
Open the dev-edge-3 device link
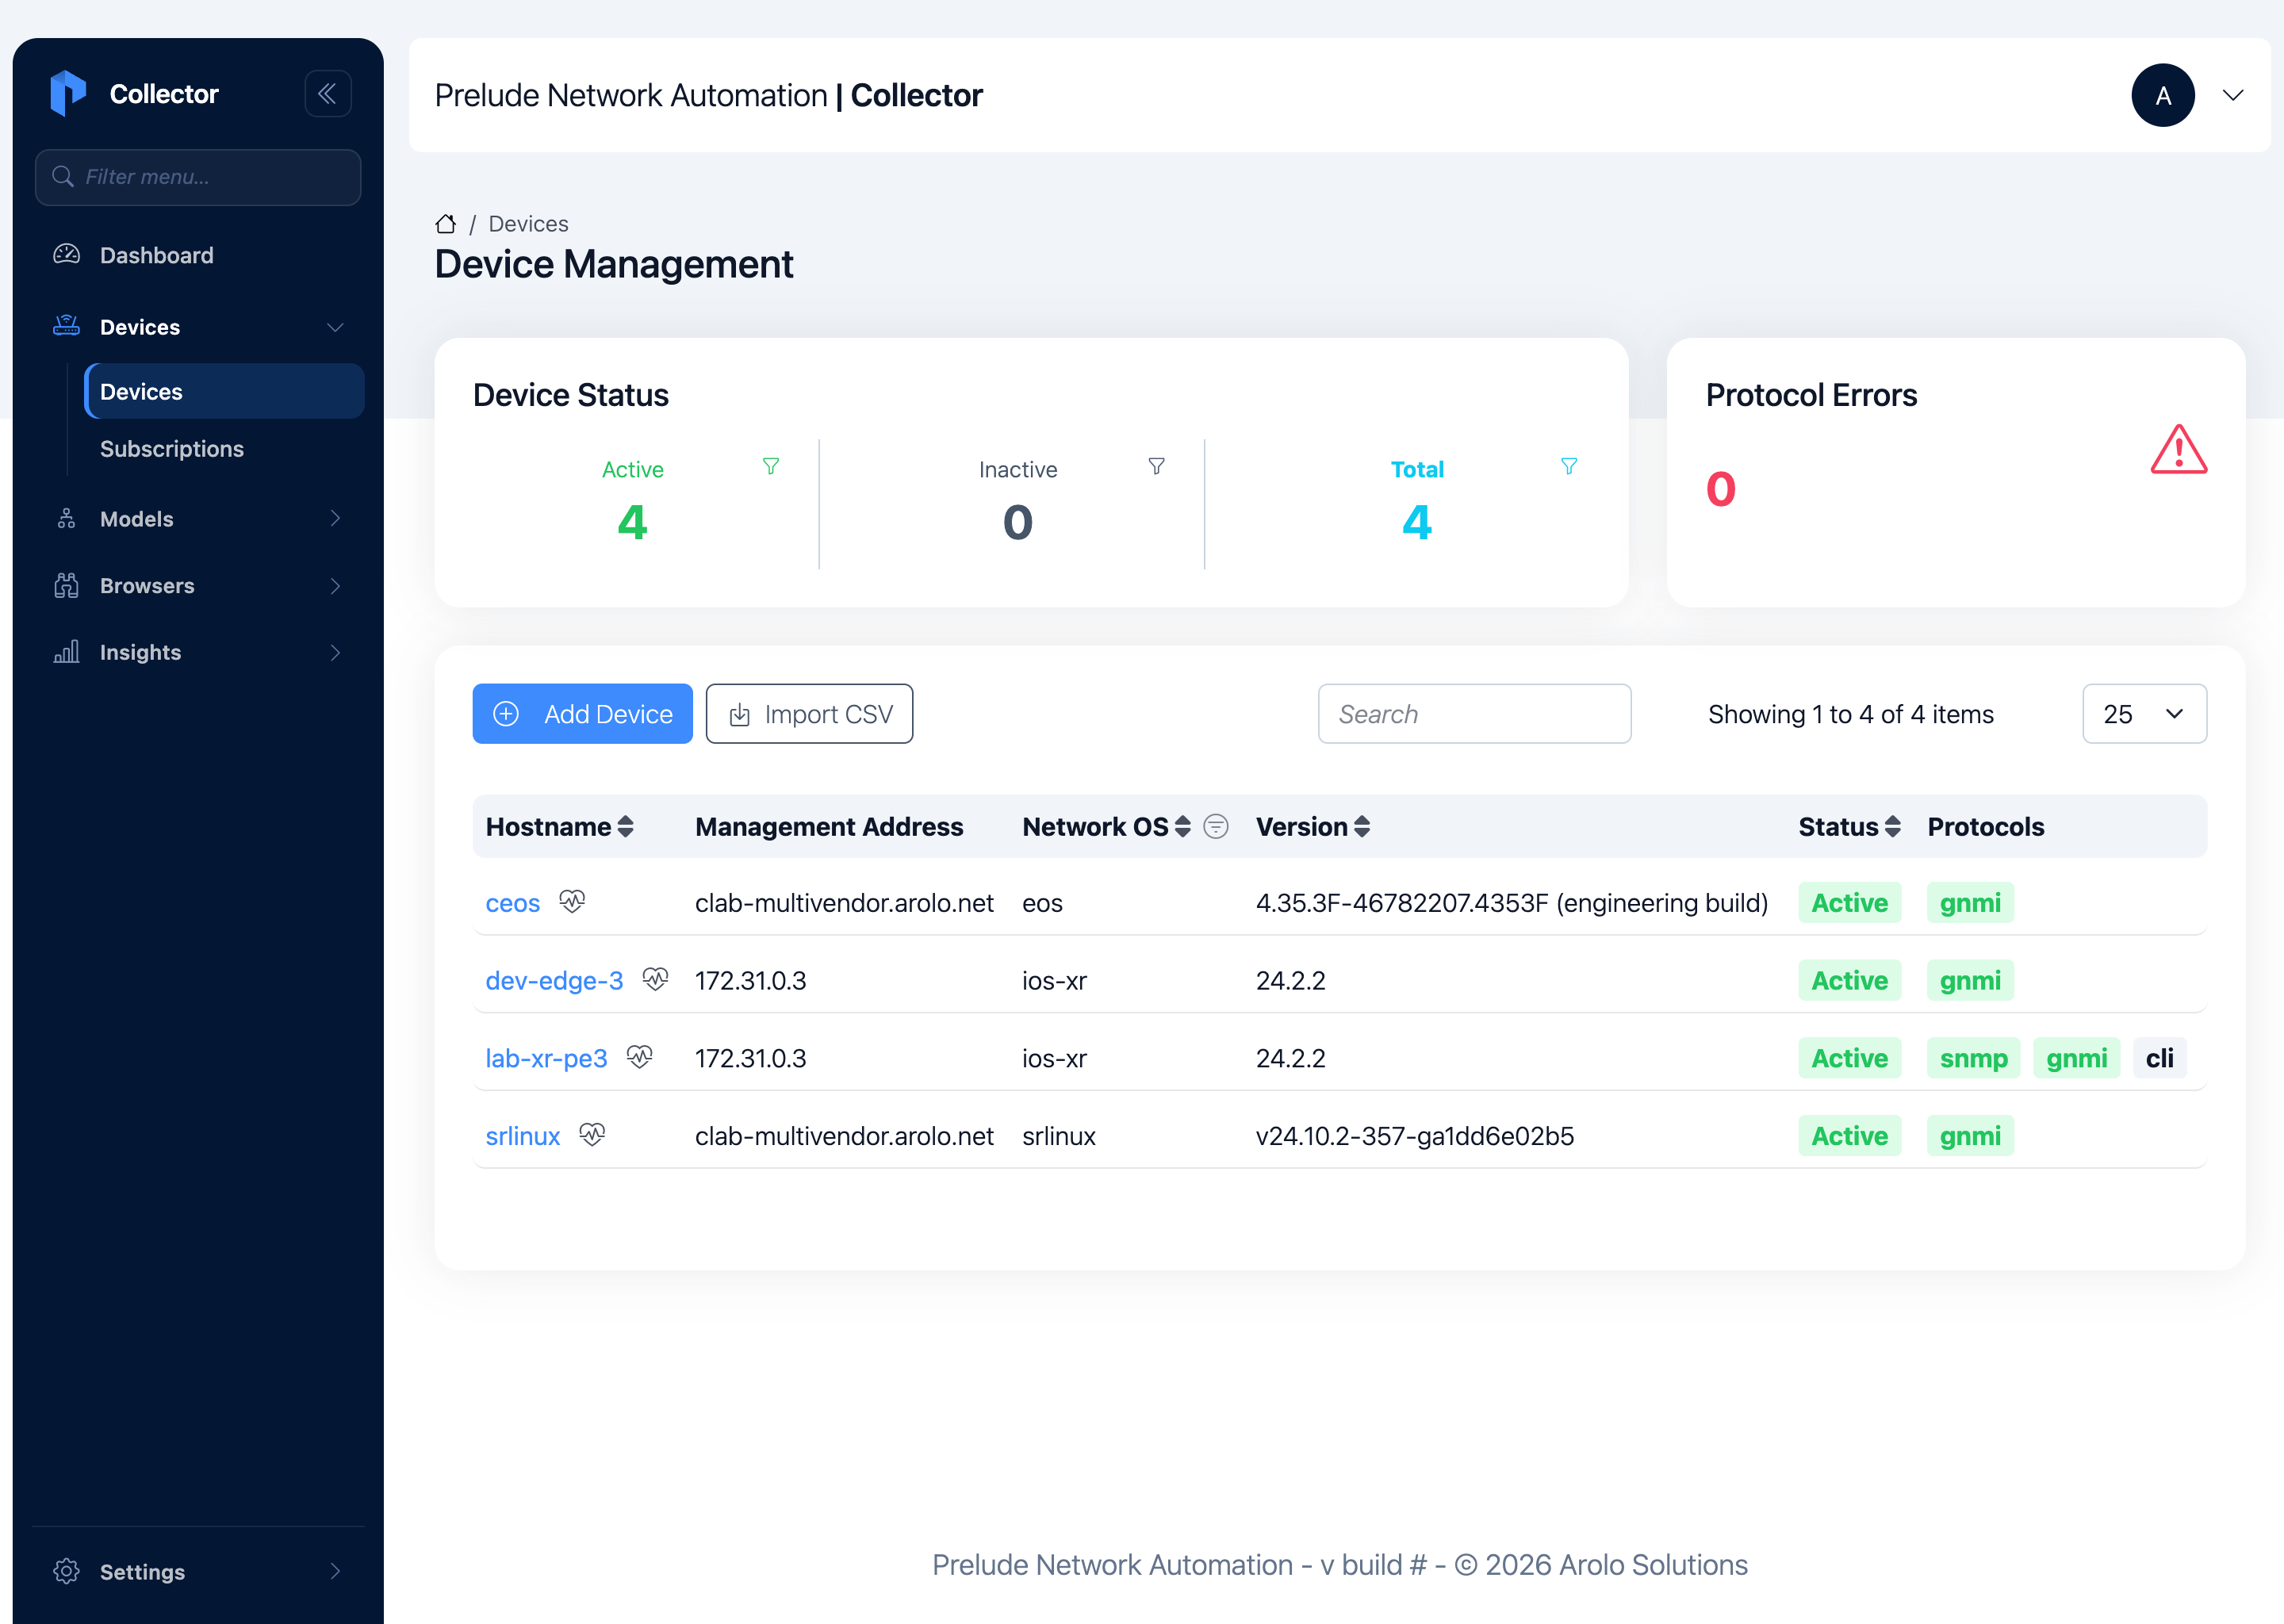point(554,980)
